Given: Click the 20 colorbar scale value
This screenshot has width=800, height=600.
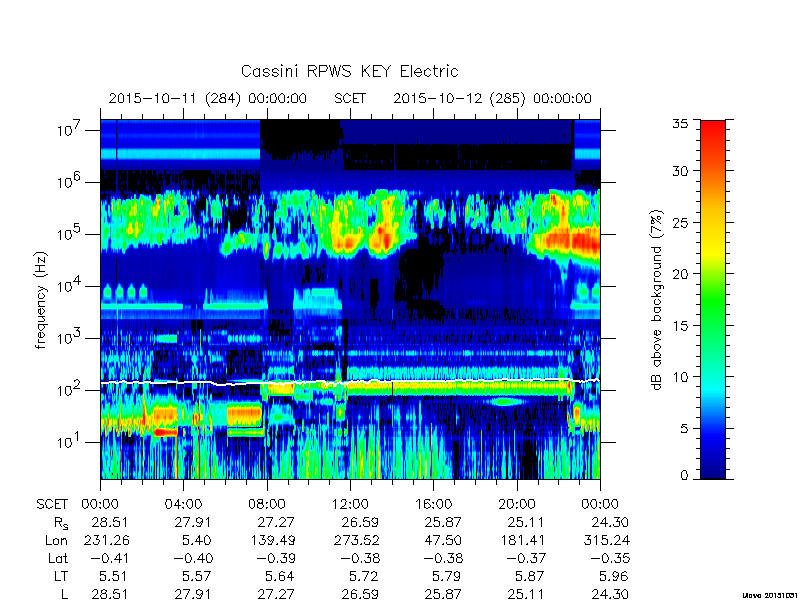Looking at the screenshot, I should coord(680,274).
